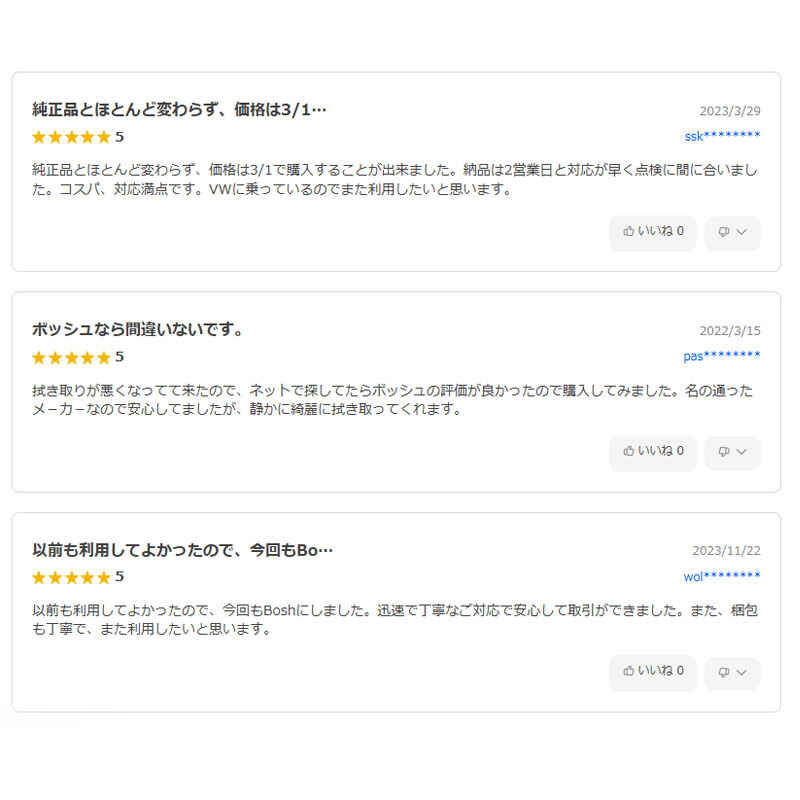Image resolution: width=800 pixels, height=800 pixels.
Task: Like the ボッシュなら間違いないです review
Action: tap(653, 451)
